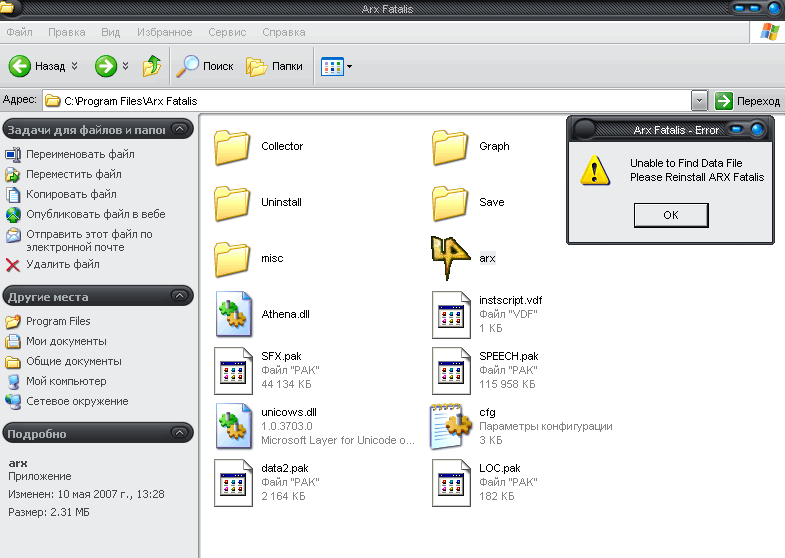This screenshot has width=785, height=558.
Task: Expand the address bar dropdown
Action: coord(699,101)
